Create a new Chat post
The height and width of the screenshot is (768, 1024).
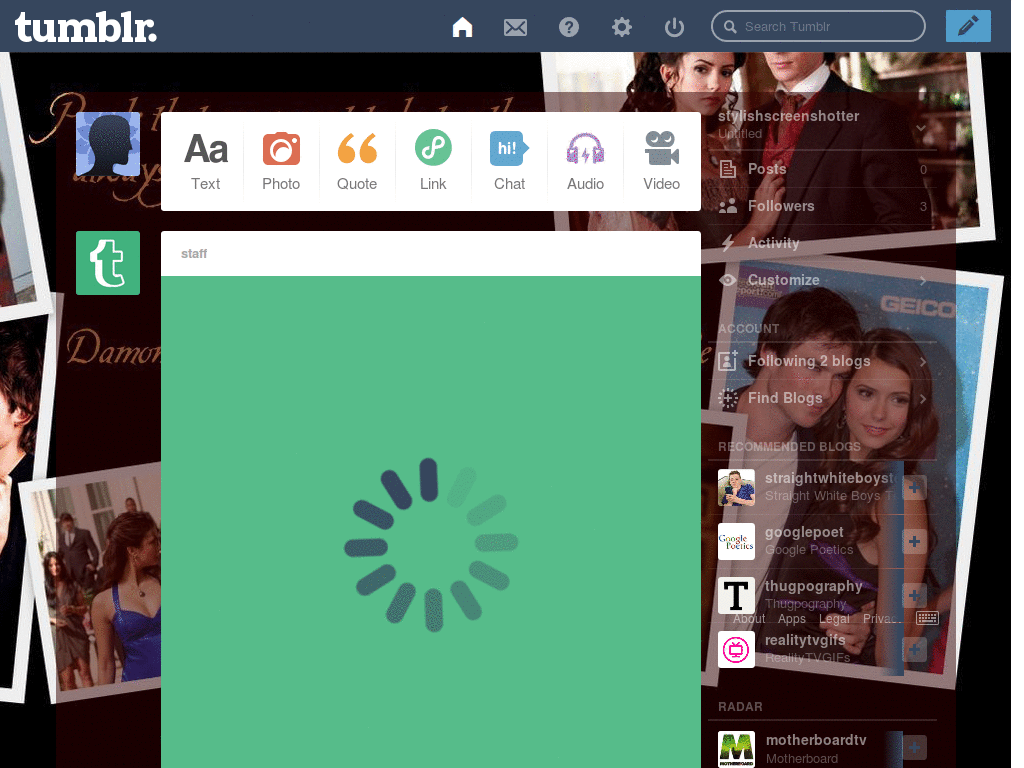tap(509, 161)
